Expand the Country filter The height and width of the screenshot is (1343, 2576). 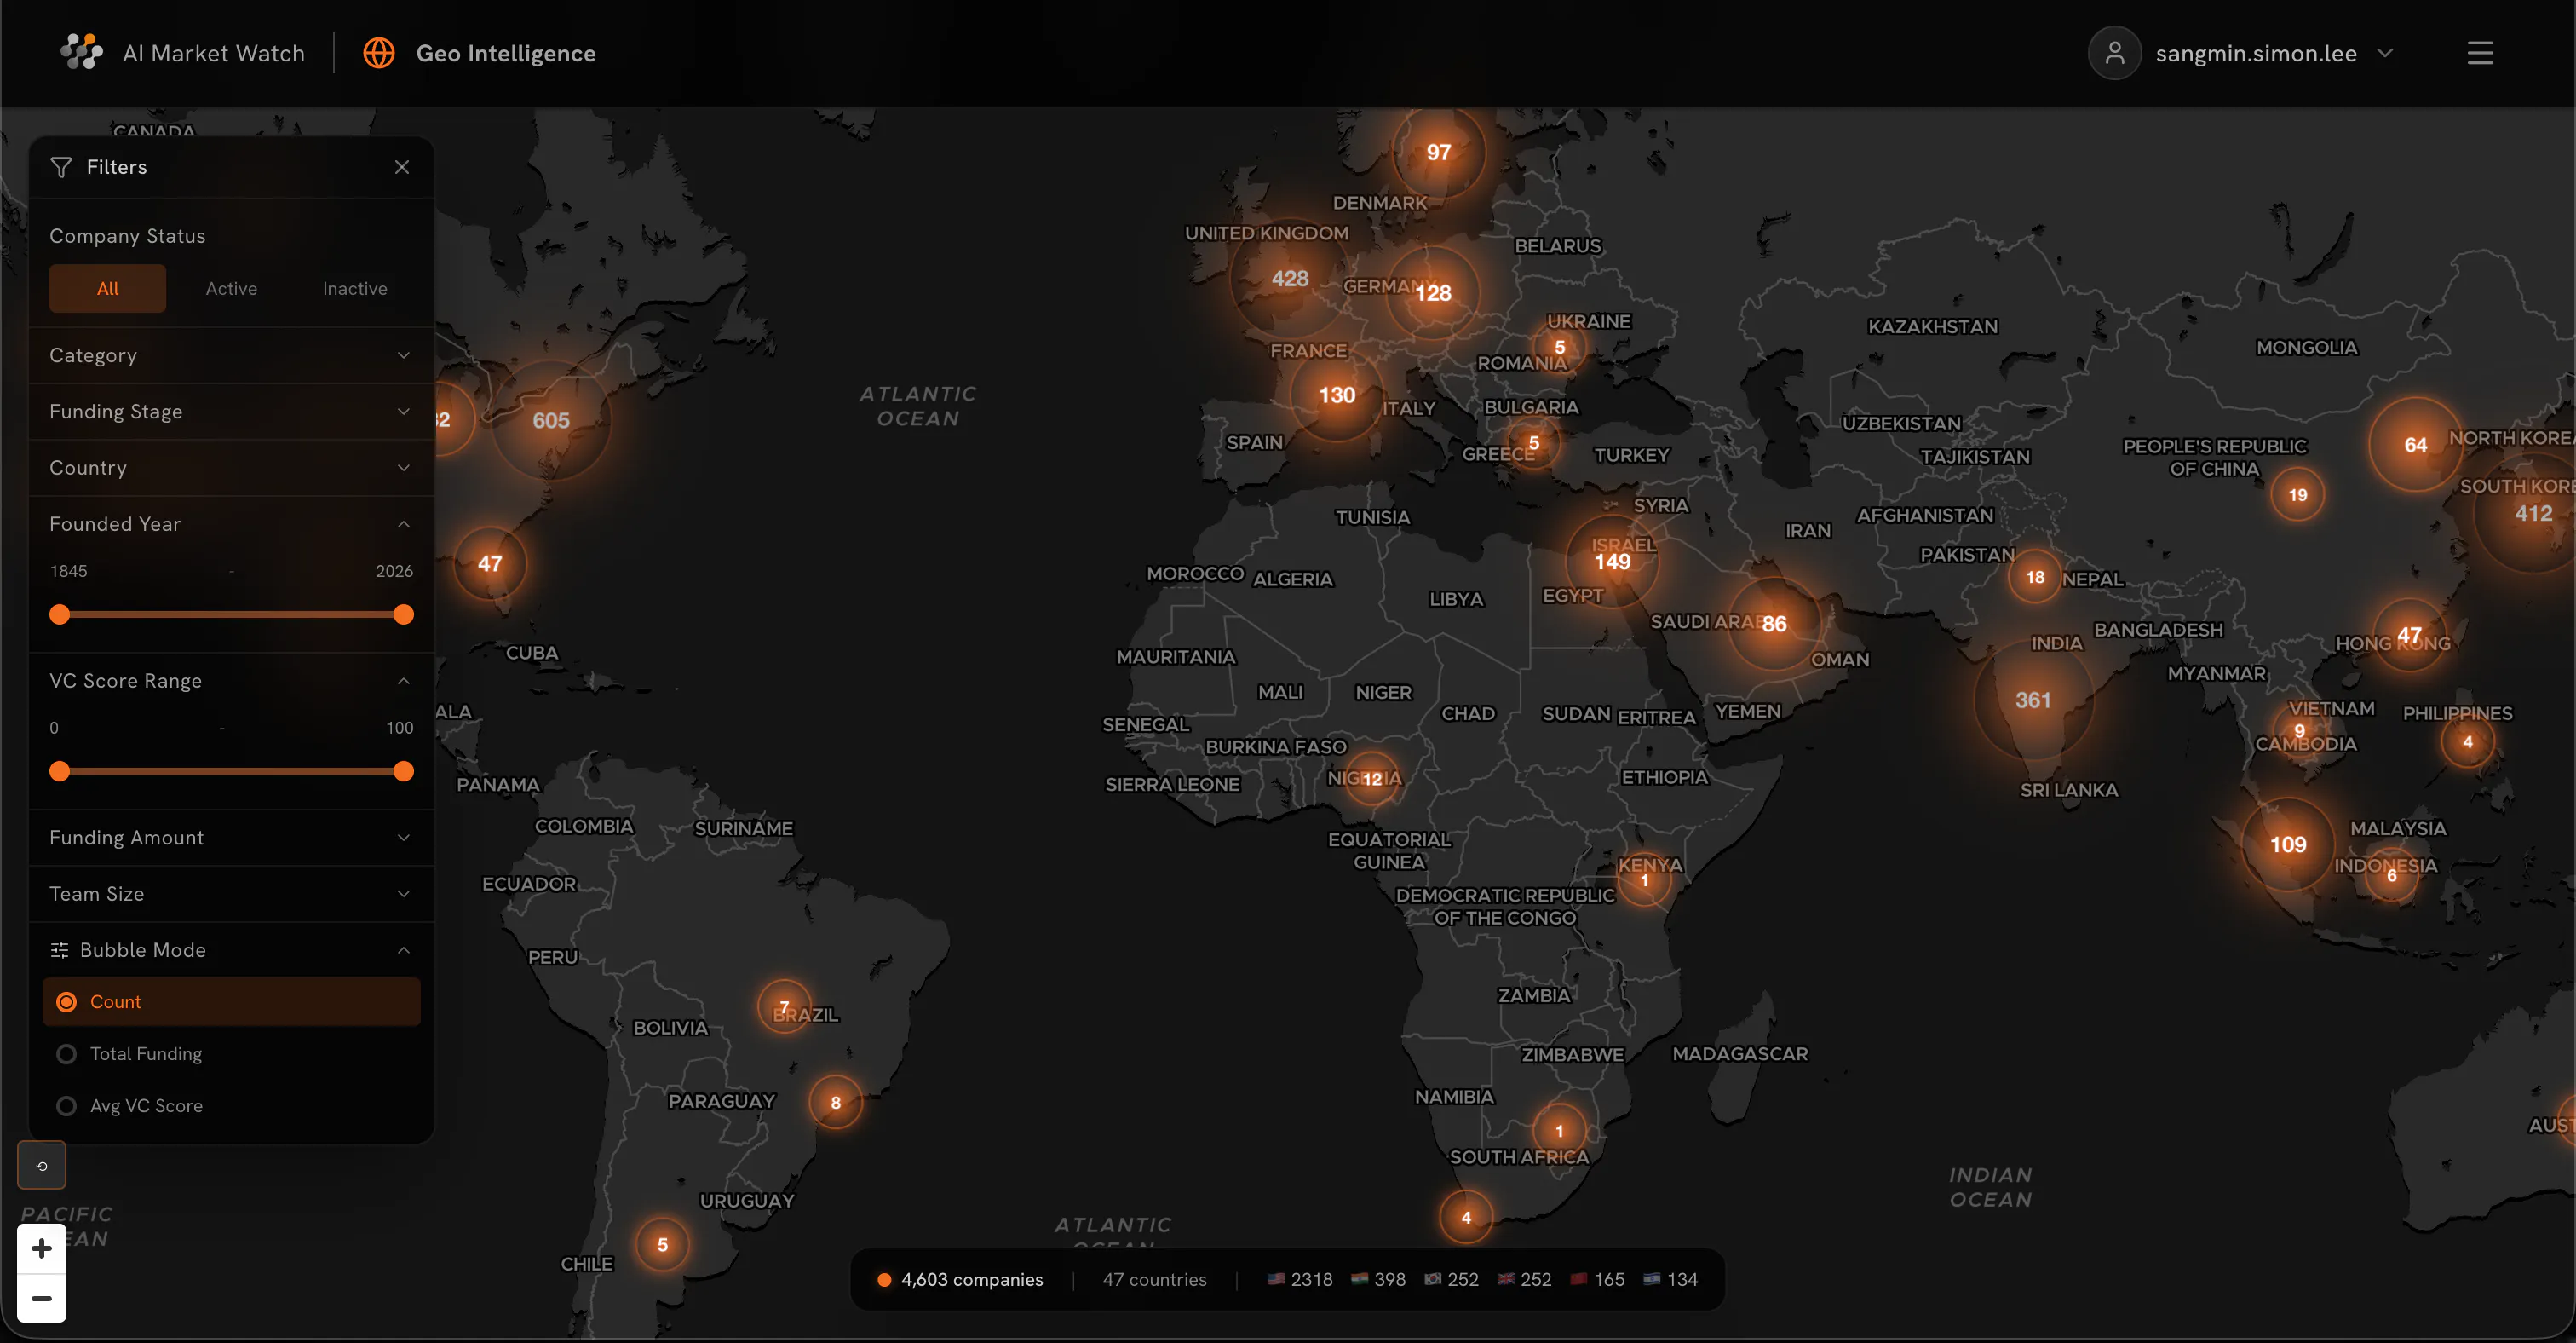(x=231, y=467)
